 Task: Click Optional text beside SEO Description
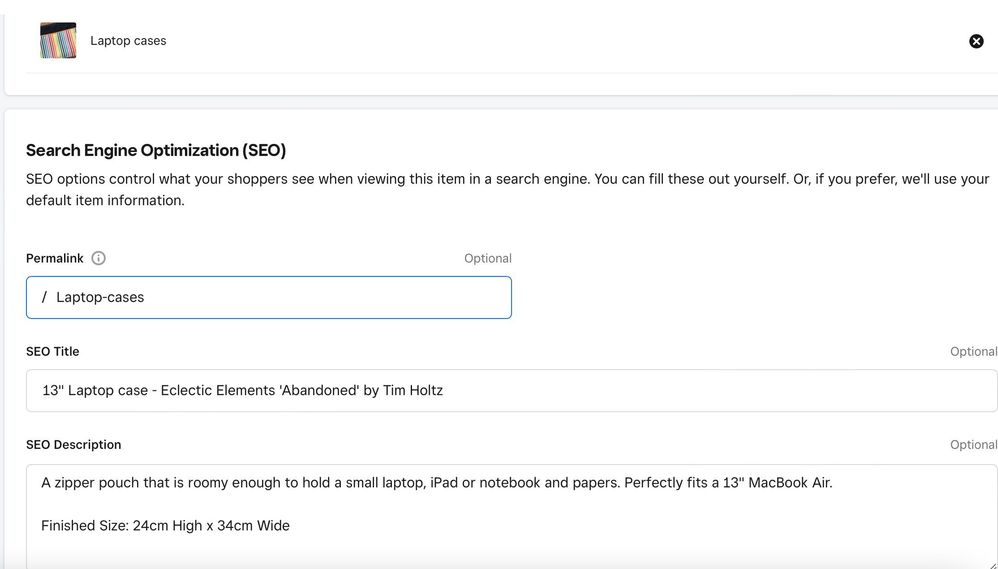click(x=972, y=445)
